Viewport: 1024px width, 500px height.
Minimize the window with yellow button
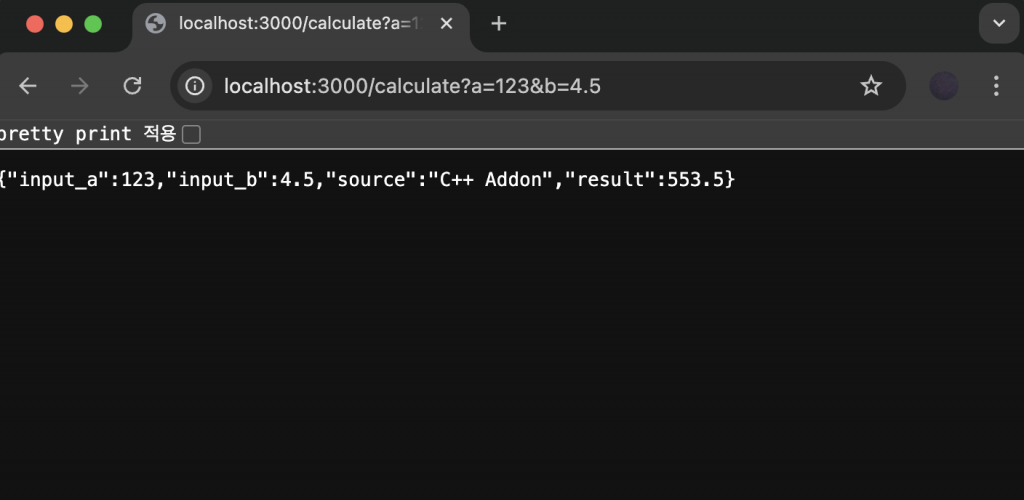pyautogui.click(x=64, y=24)
